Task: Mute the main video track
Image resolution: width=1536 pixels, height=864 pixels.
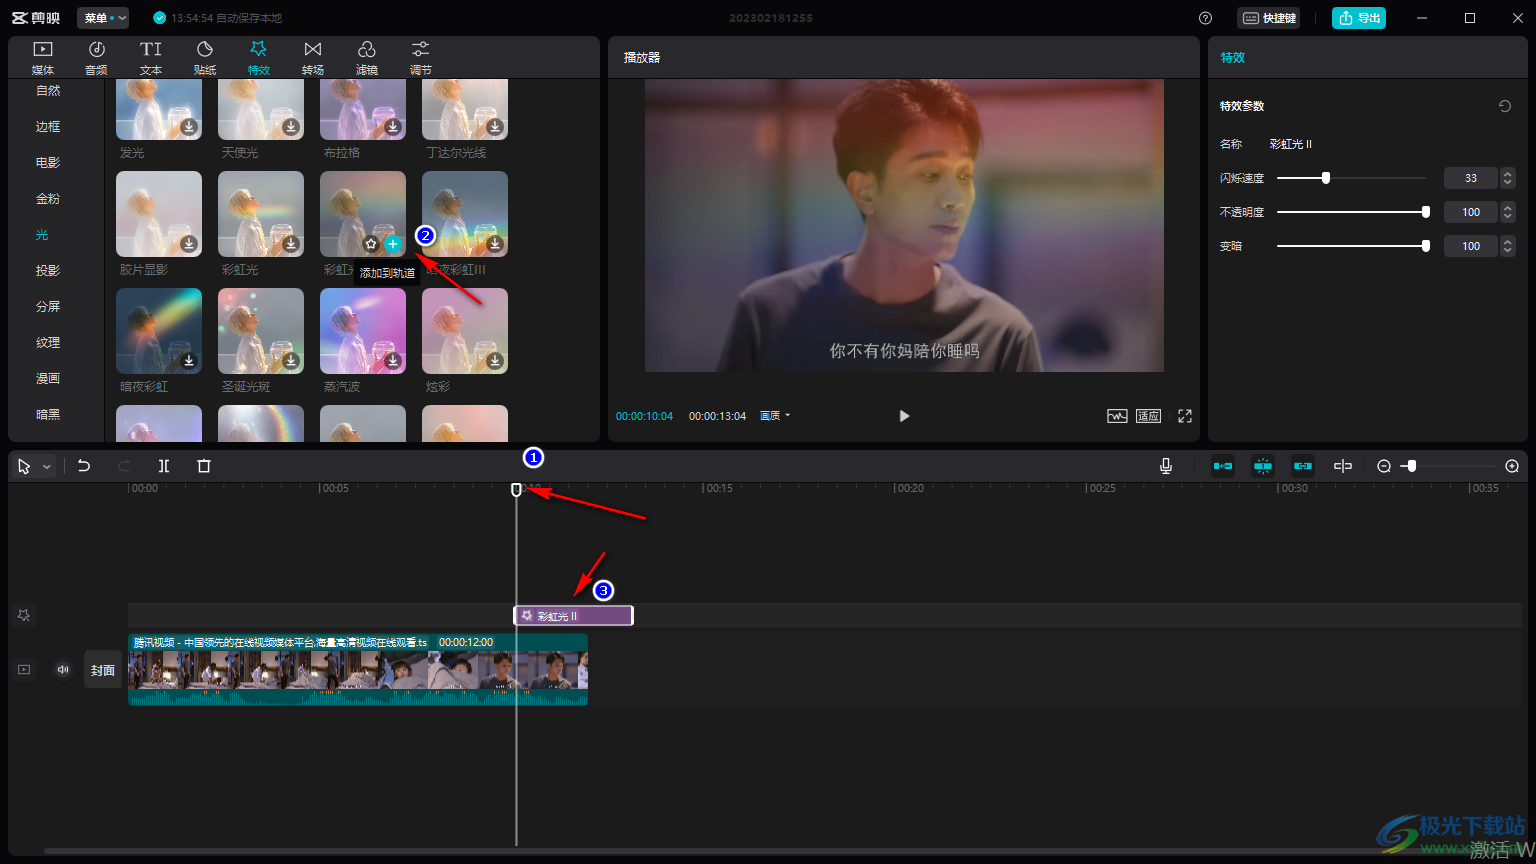Action: pyautogui.click(x=63, y=670)
